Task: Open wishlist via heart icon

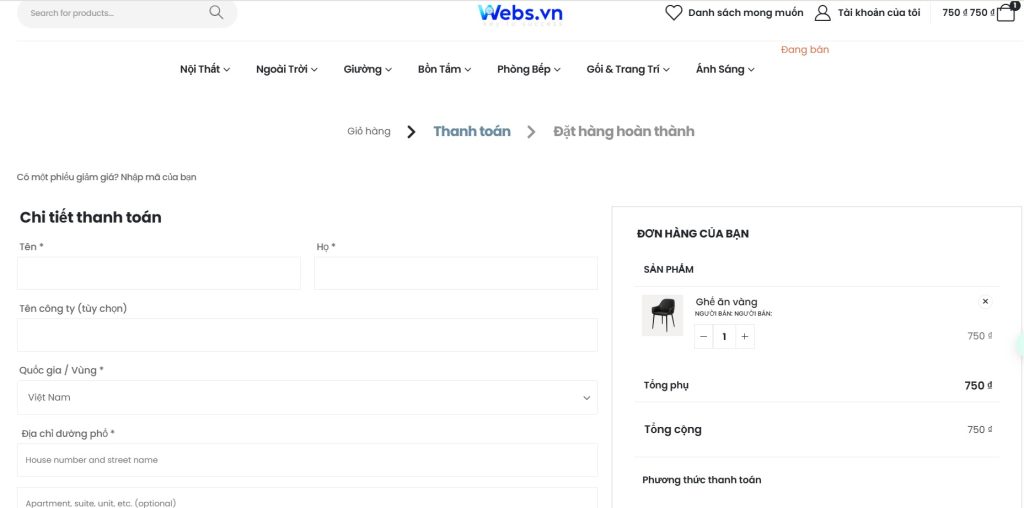Action: point(674,13)
